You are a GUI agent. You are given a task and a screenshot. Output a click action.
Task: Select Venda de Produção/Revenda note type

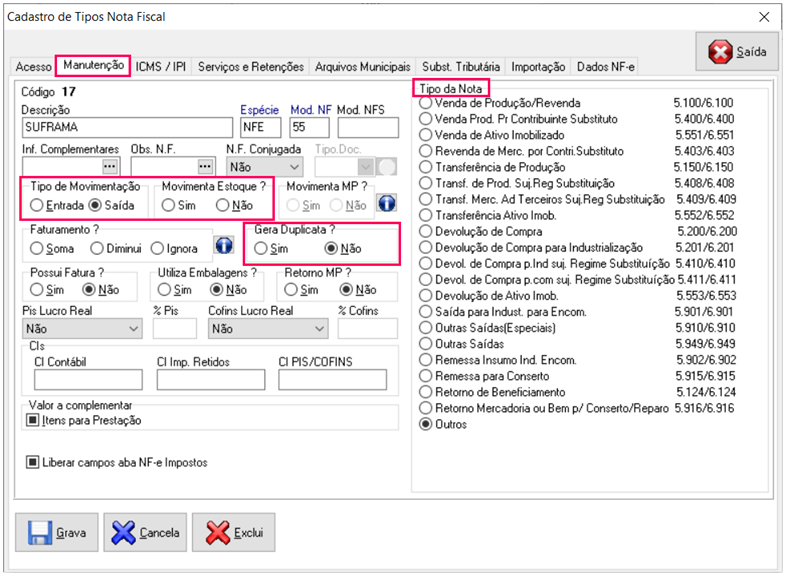point(427,103)
